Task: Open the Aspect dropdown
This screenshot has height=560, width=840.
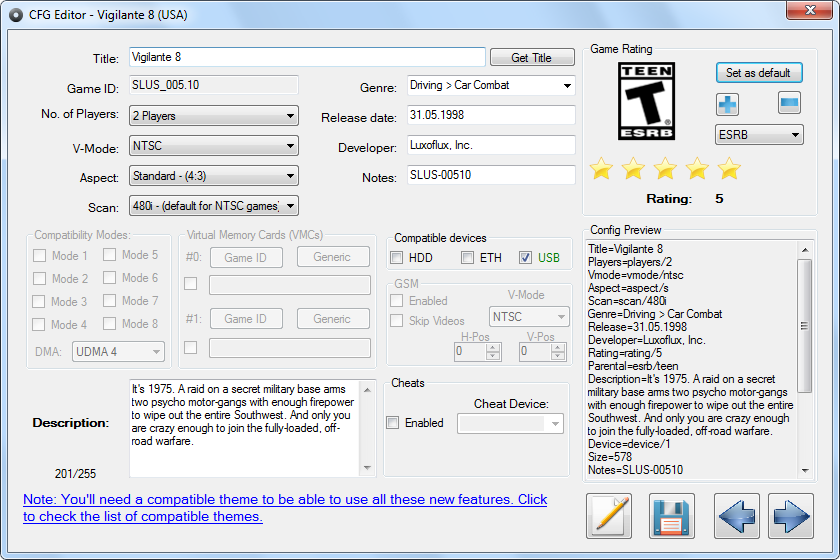Action: pyautogui.click(x=214, y=176)
